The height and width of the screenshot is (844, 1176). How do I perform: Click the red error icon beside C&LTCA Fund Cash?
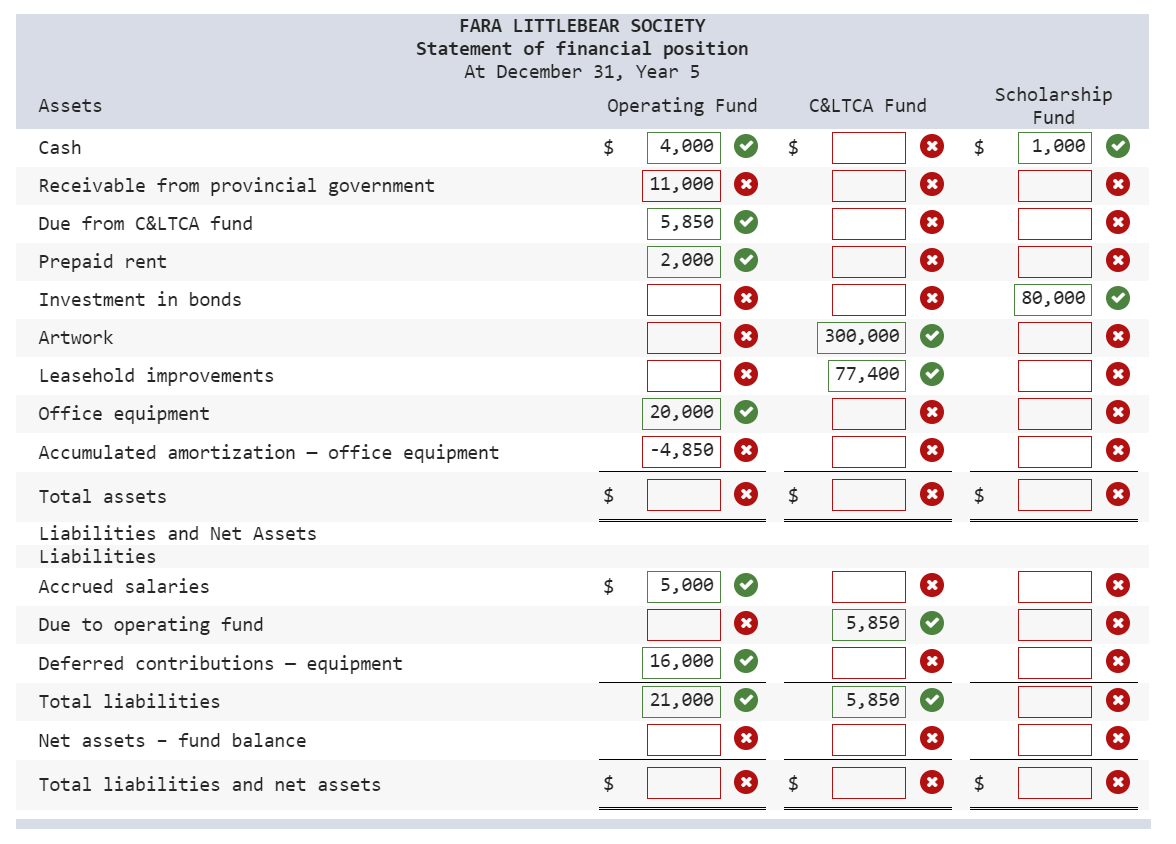click(x=931, y=147)
